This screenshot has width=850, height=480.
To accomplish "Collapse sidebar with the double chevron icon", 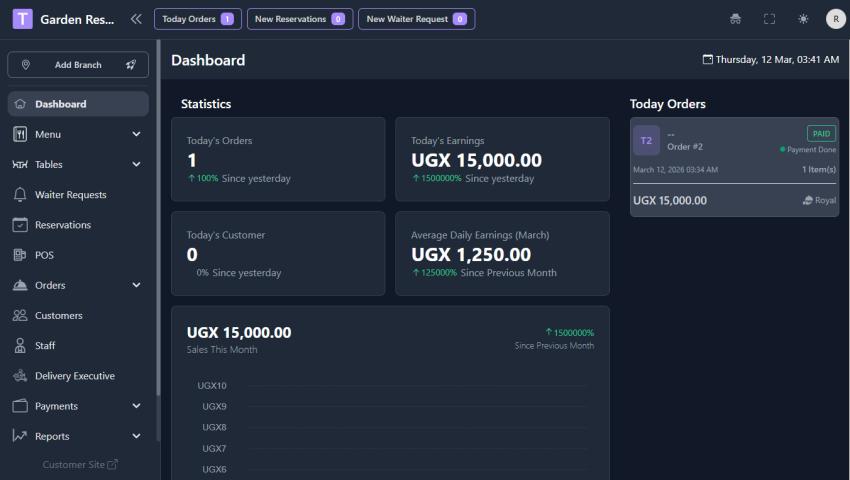I will coord(136,19).
